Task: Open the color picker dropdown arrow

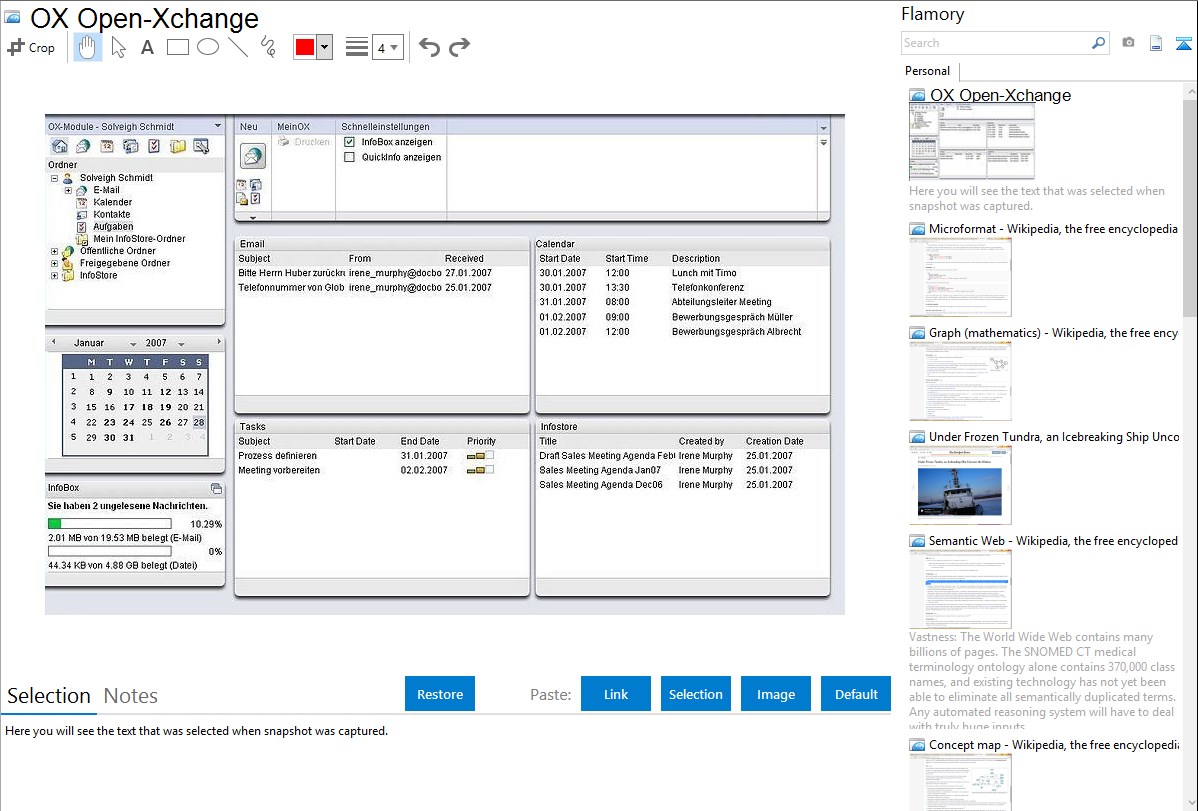Action: (324, 47)
